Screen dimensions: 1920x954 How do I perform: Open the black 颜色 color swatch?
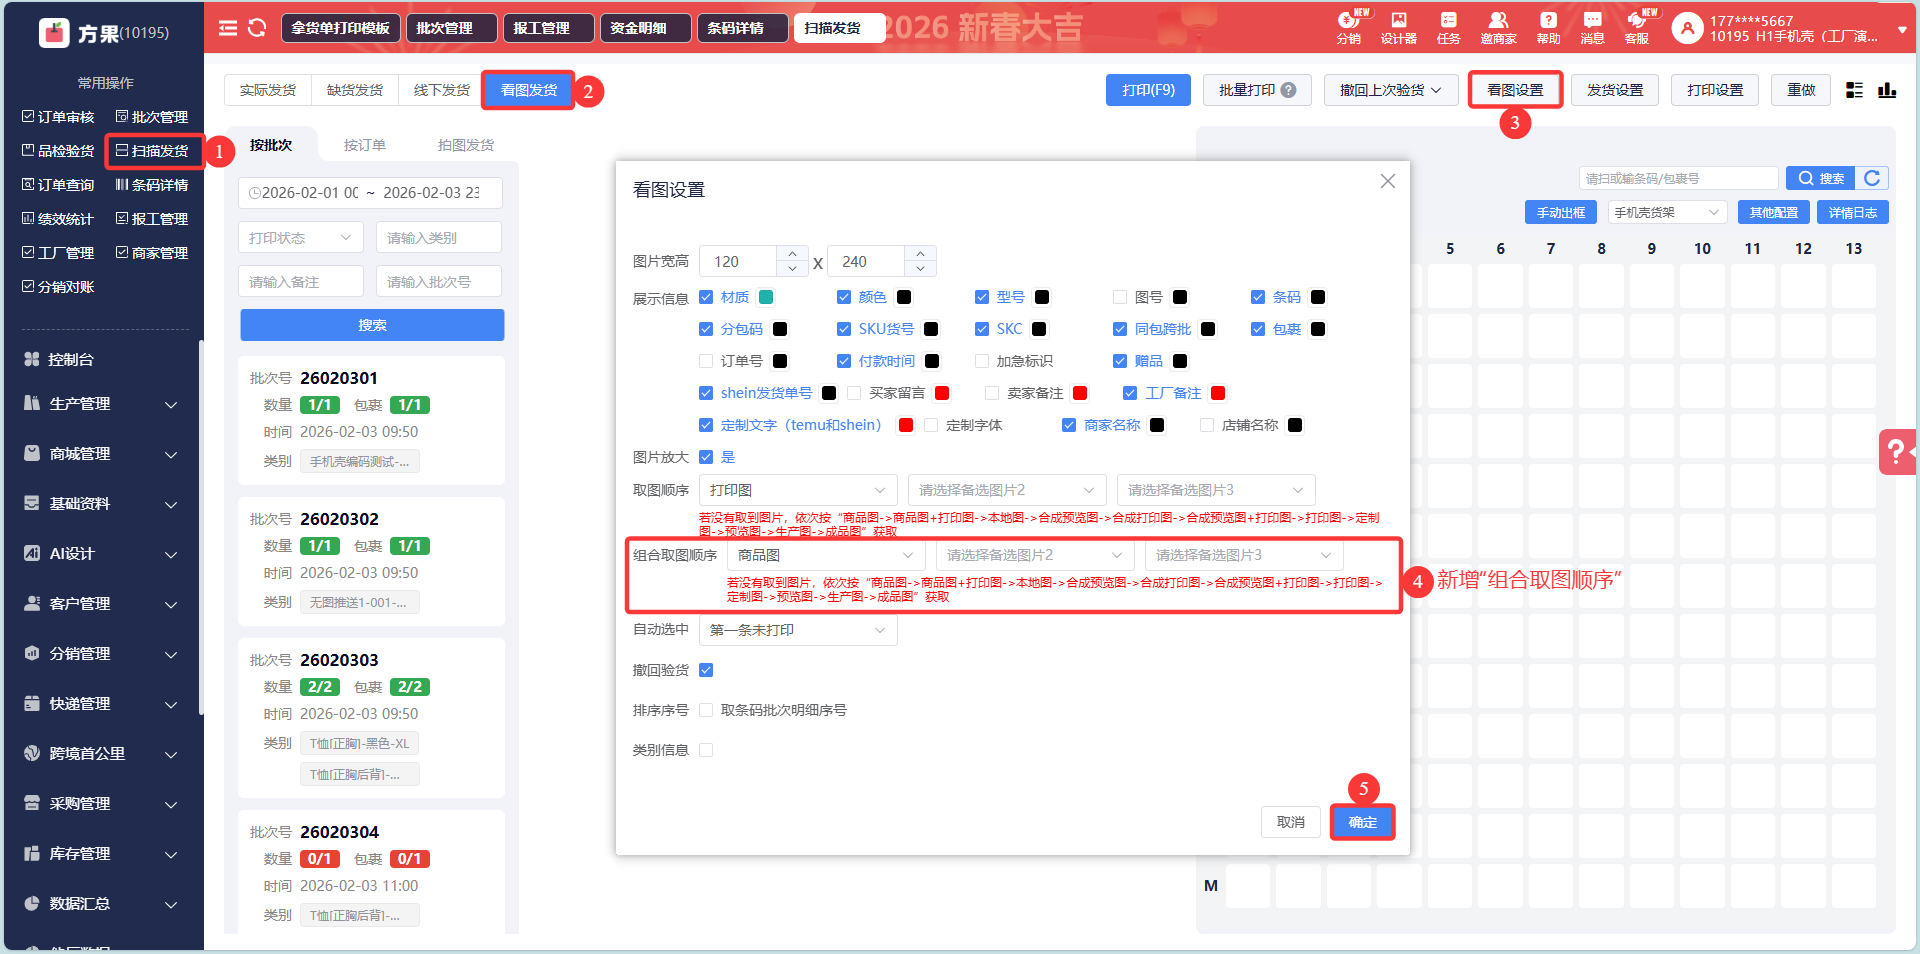point(904,297)
